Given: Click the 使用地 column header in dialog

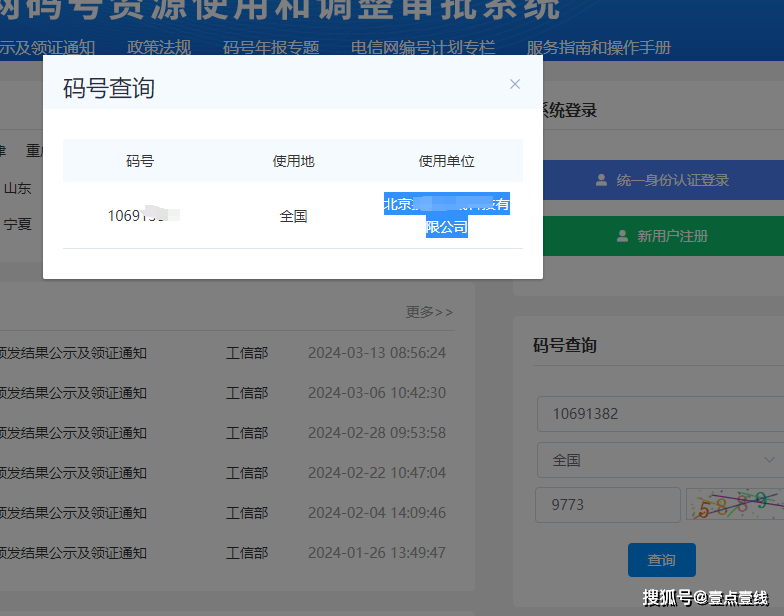Looking at the screenshot, I should coord(293,161).
